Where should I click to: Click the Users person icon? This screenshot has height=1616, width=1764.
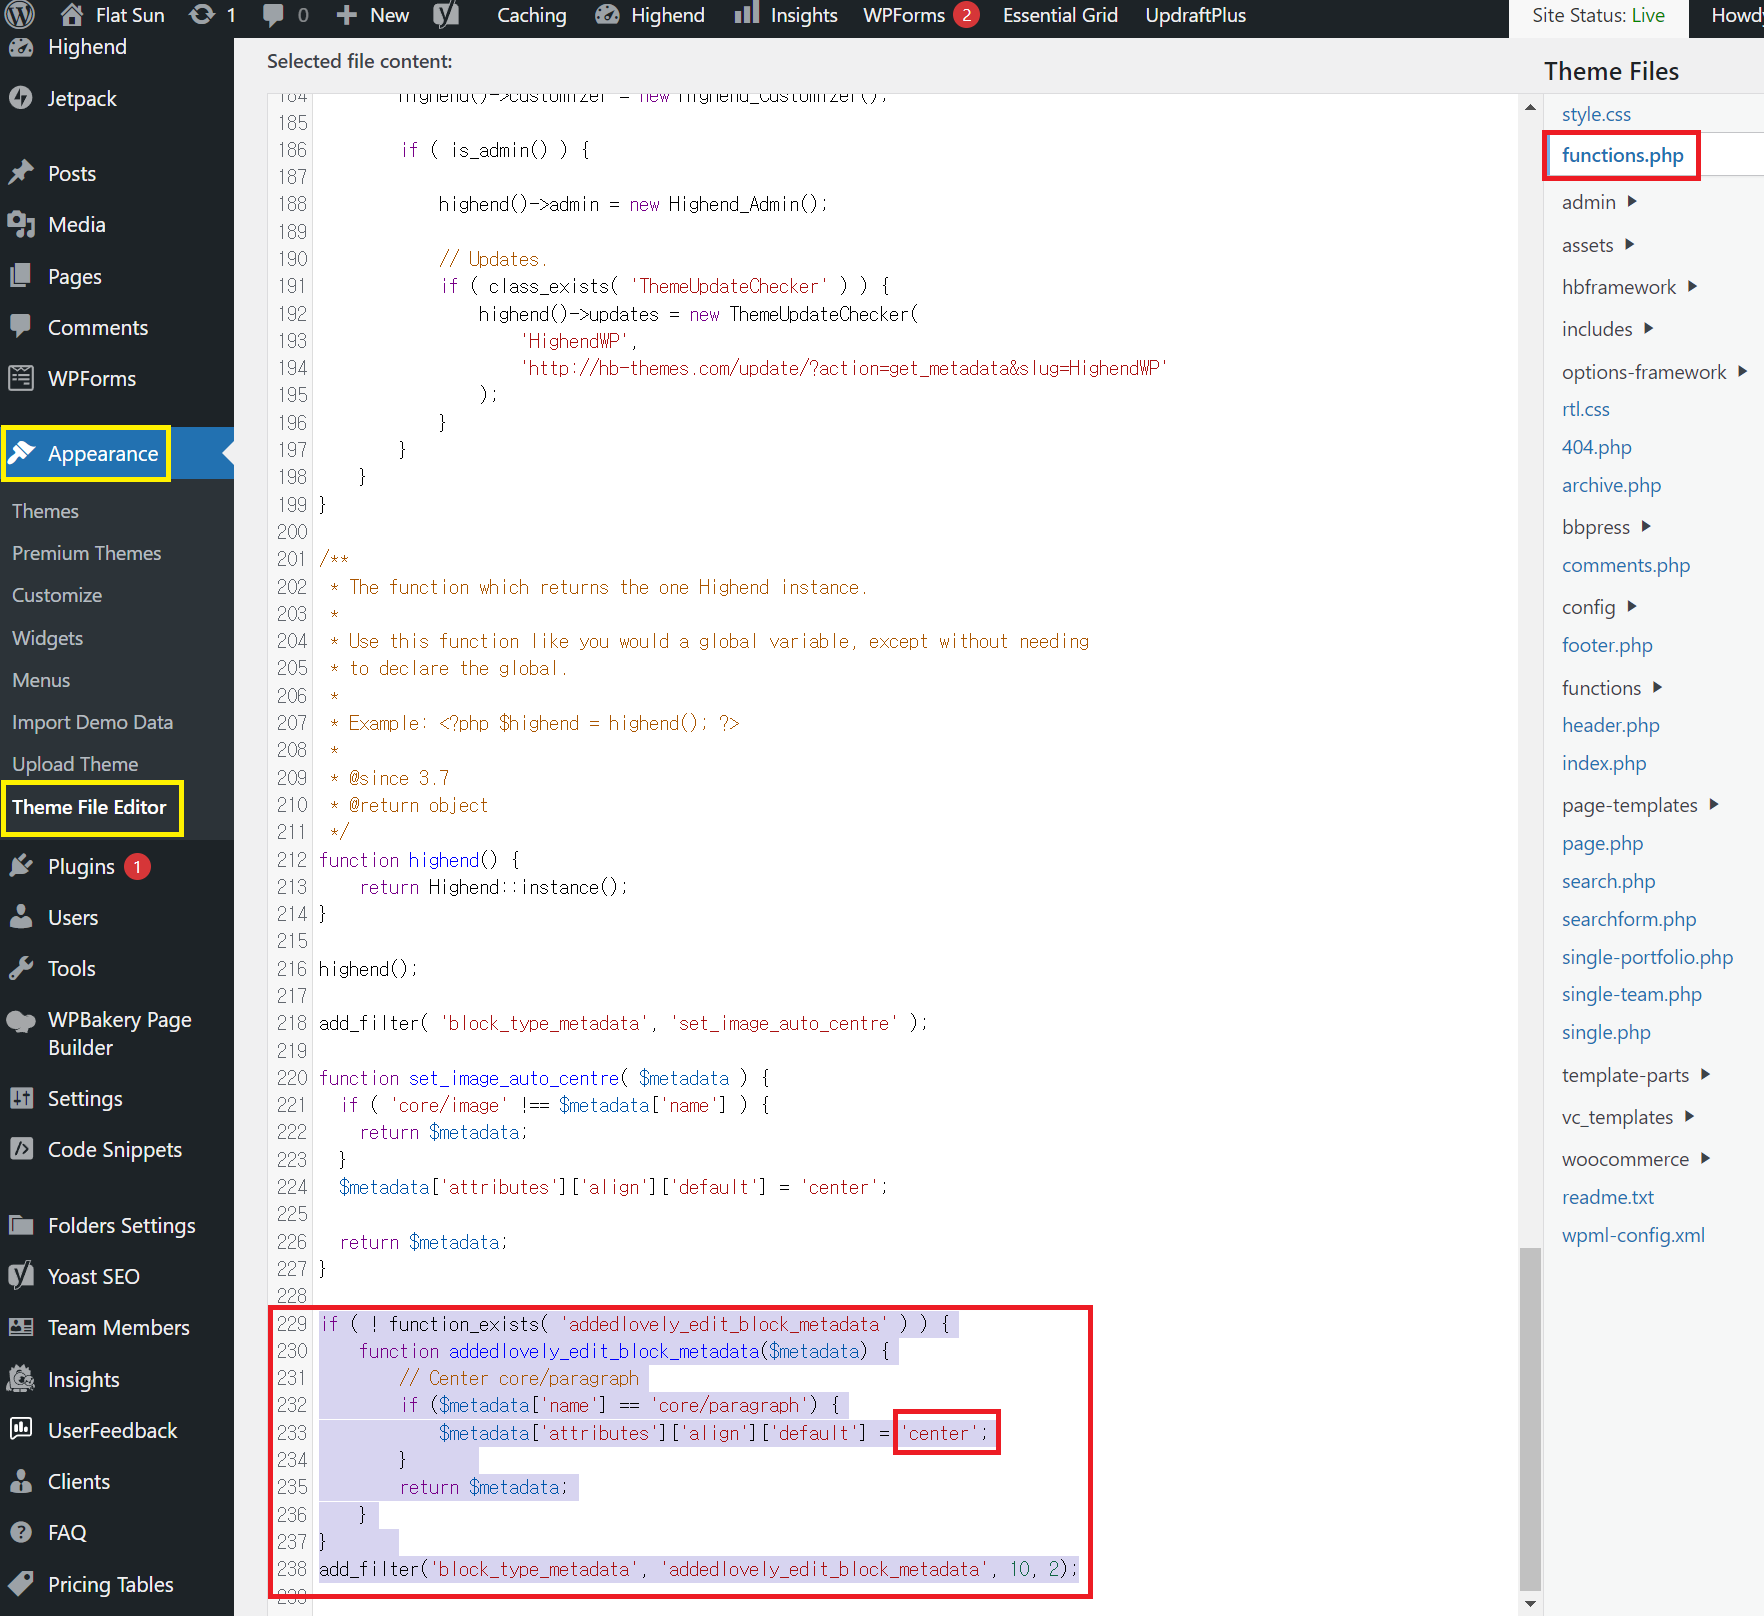click(21, 917)
